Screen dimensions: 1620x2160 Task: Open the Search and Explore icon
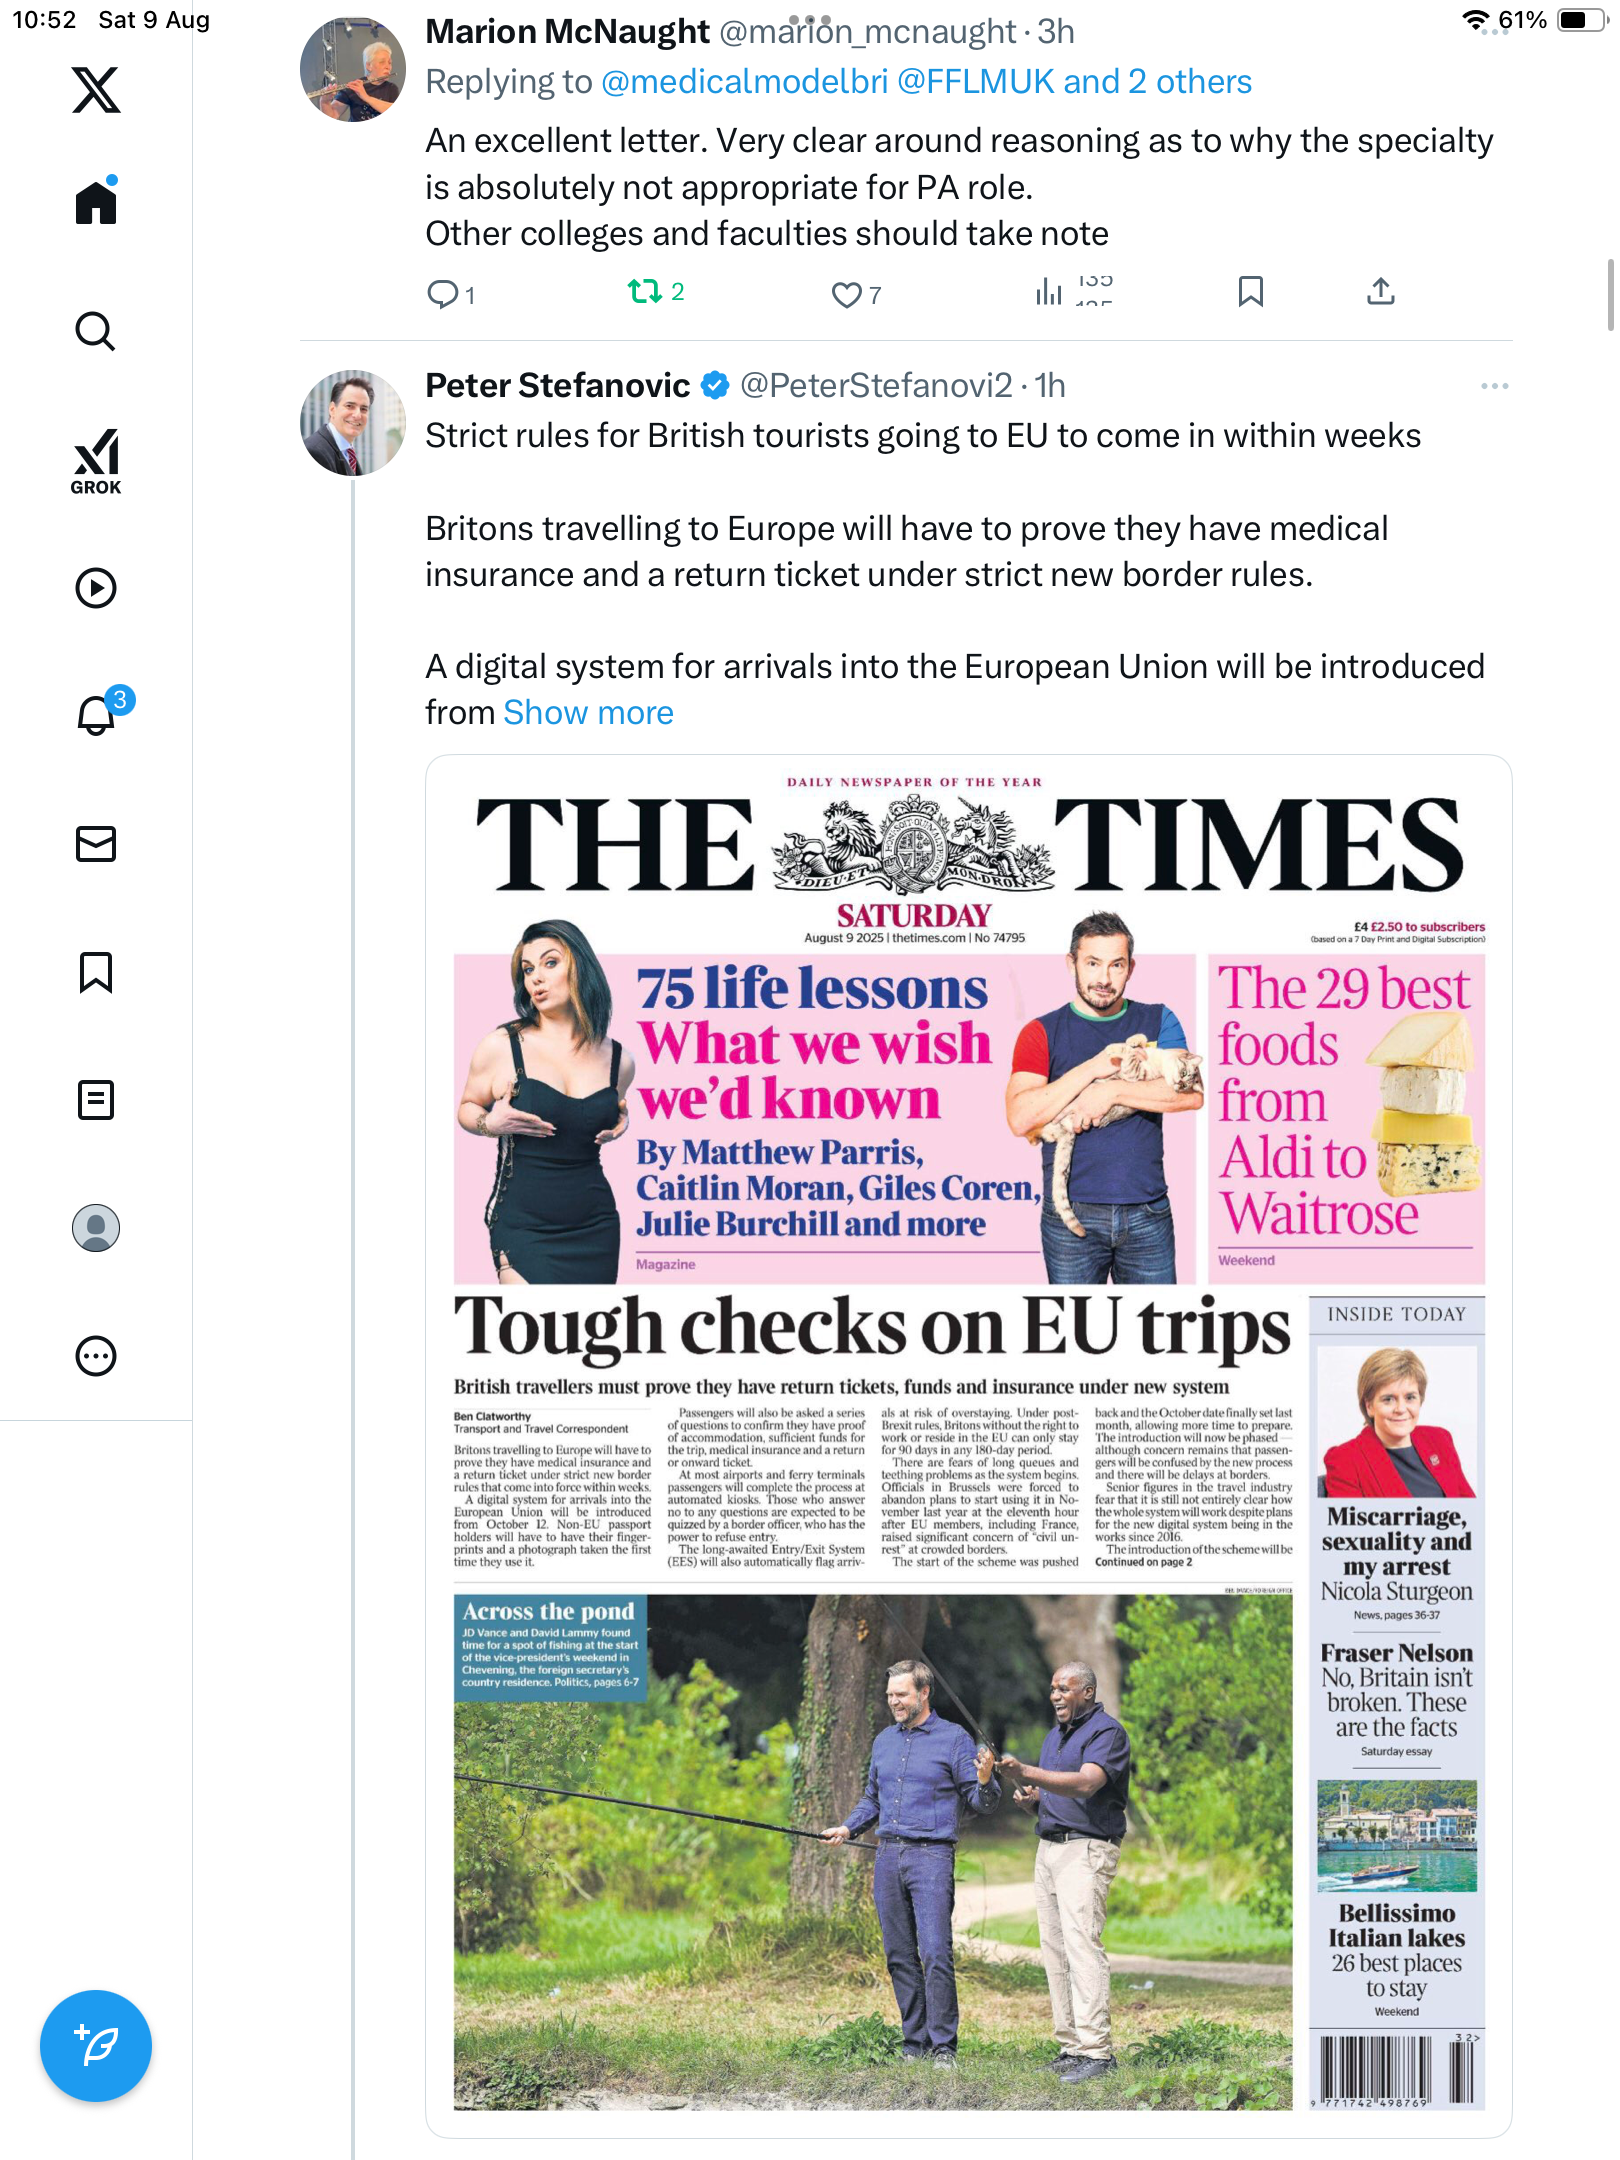pyautogui.click(x=96, y=331)
